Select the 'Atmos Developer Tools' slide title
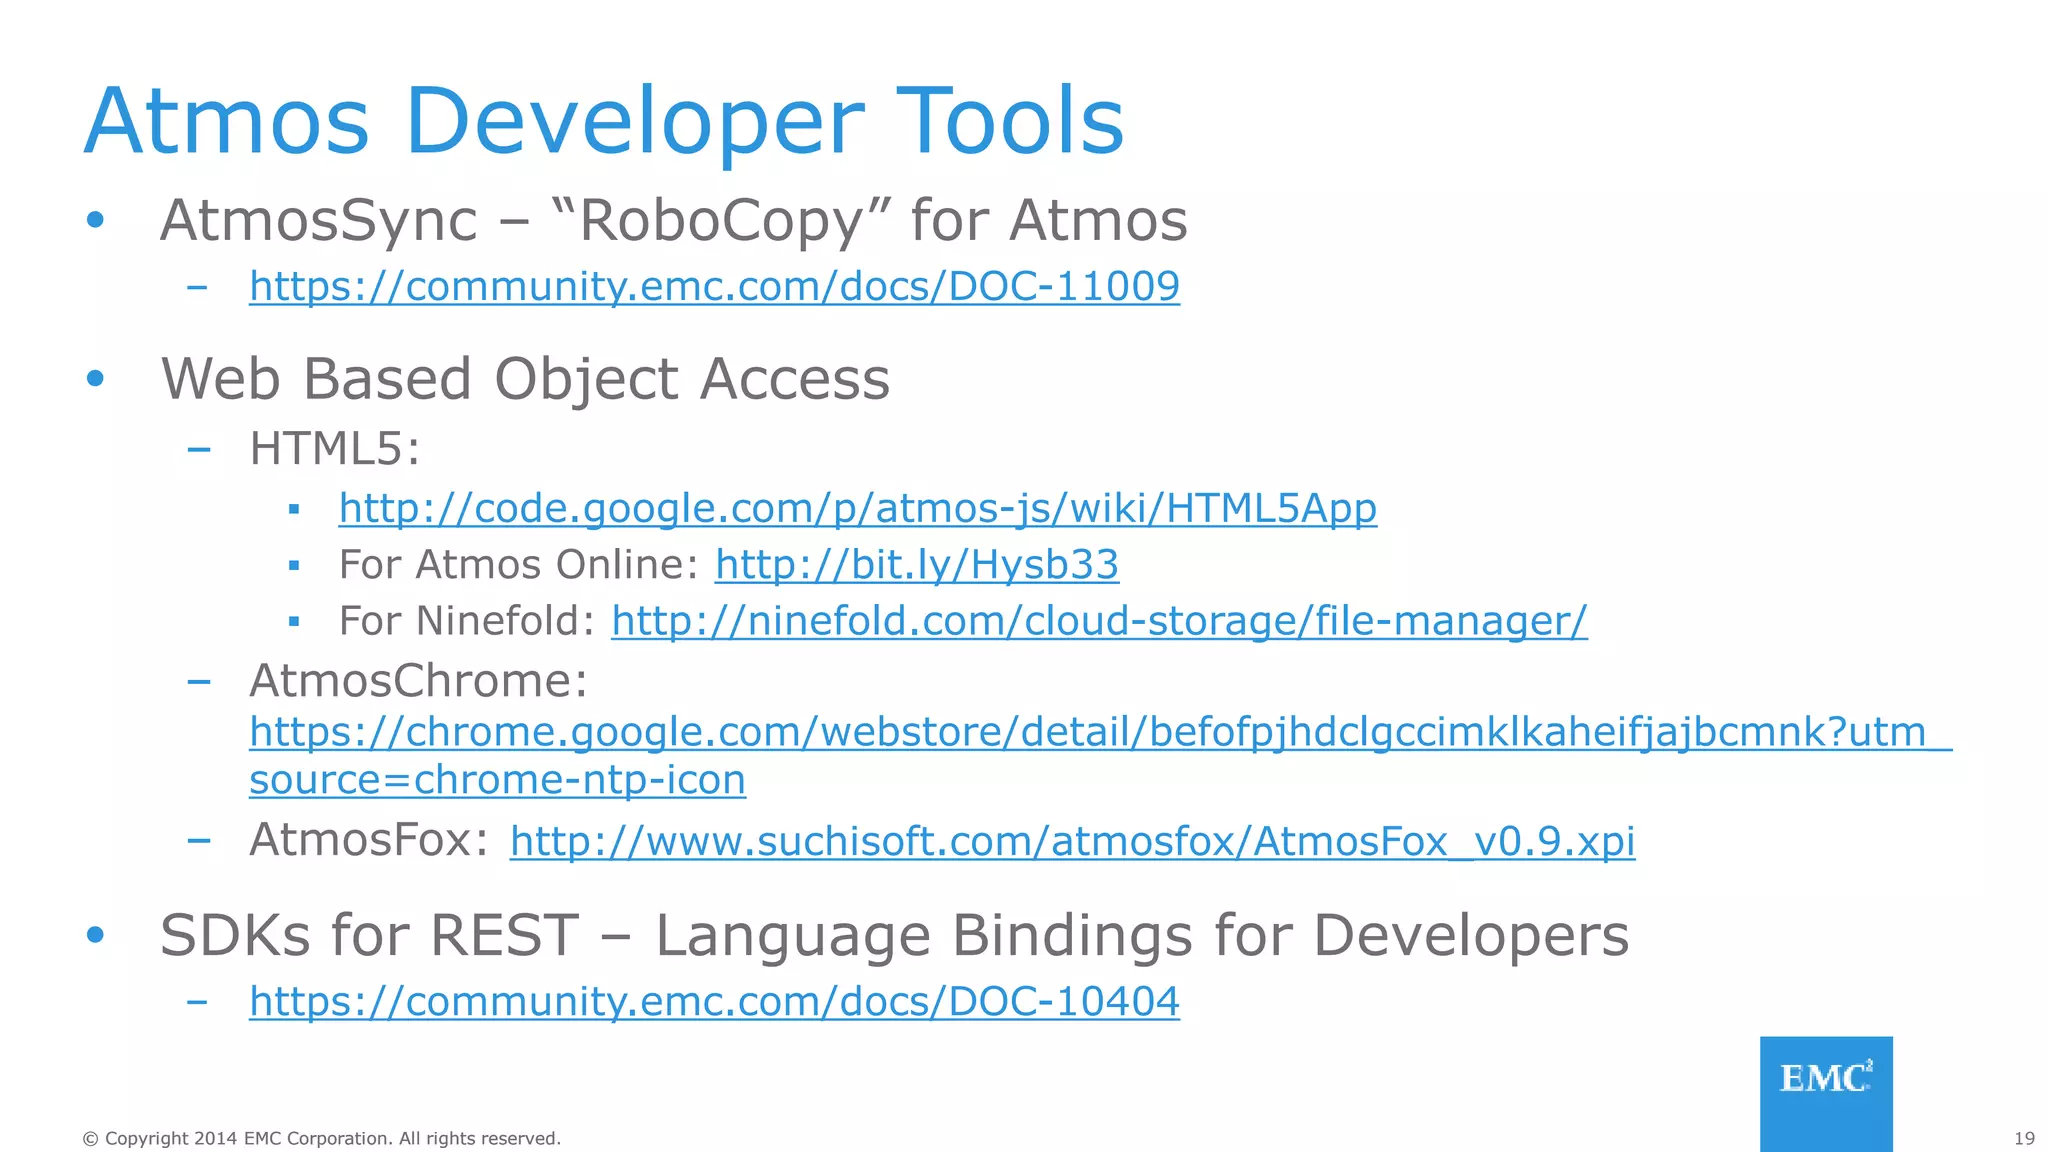The height and width of the screenshot is (1152, 2048). (605, 121)
